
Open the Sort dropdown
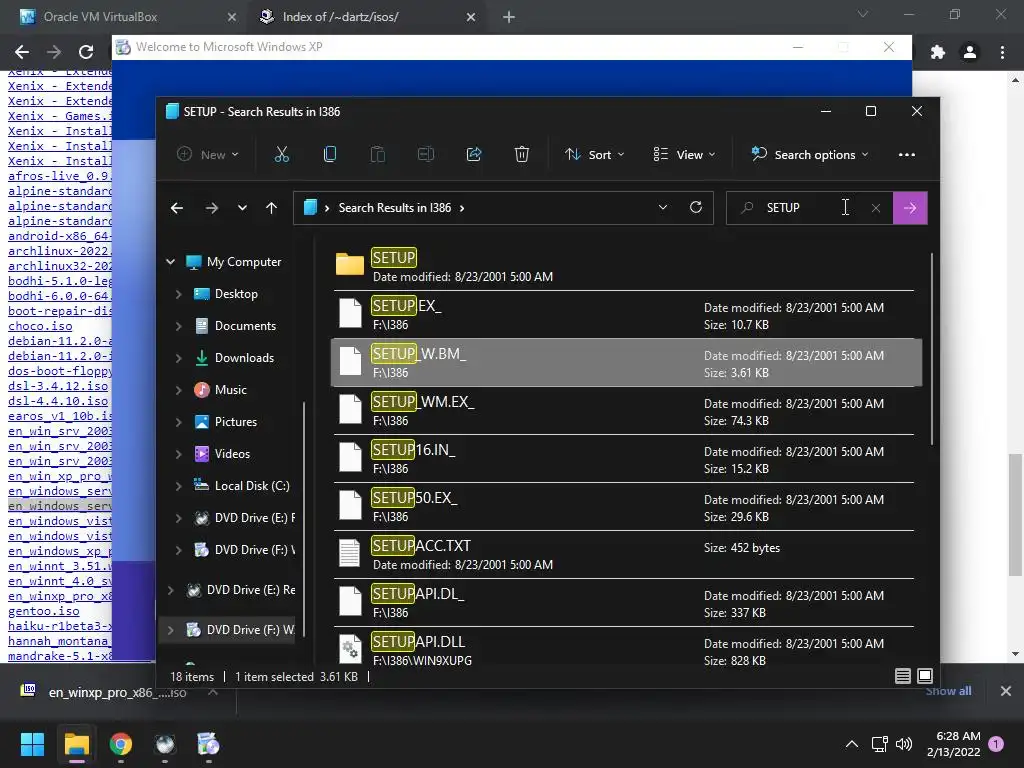[x=595, y=155]
